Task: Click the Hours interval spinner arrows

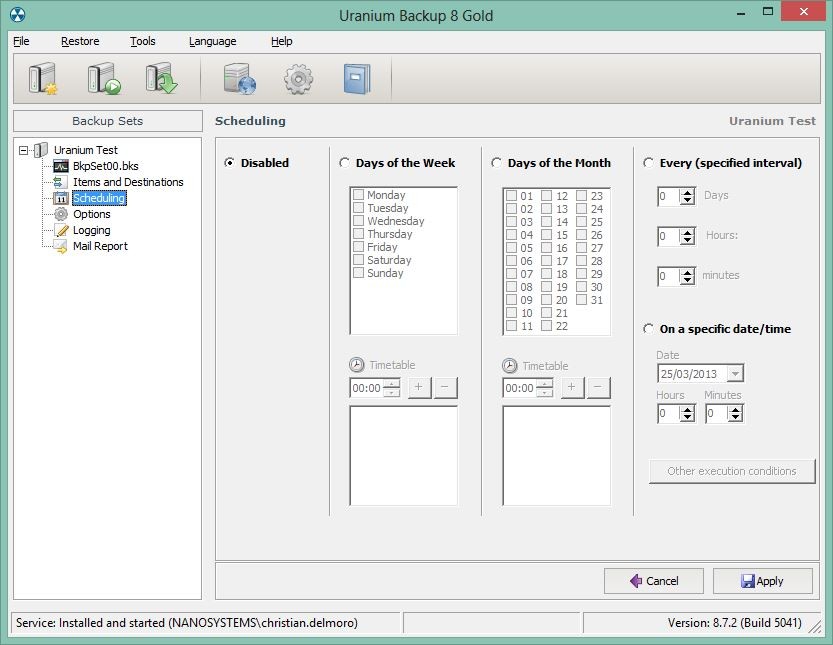Action: point(687,236)
